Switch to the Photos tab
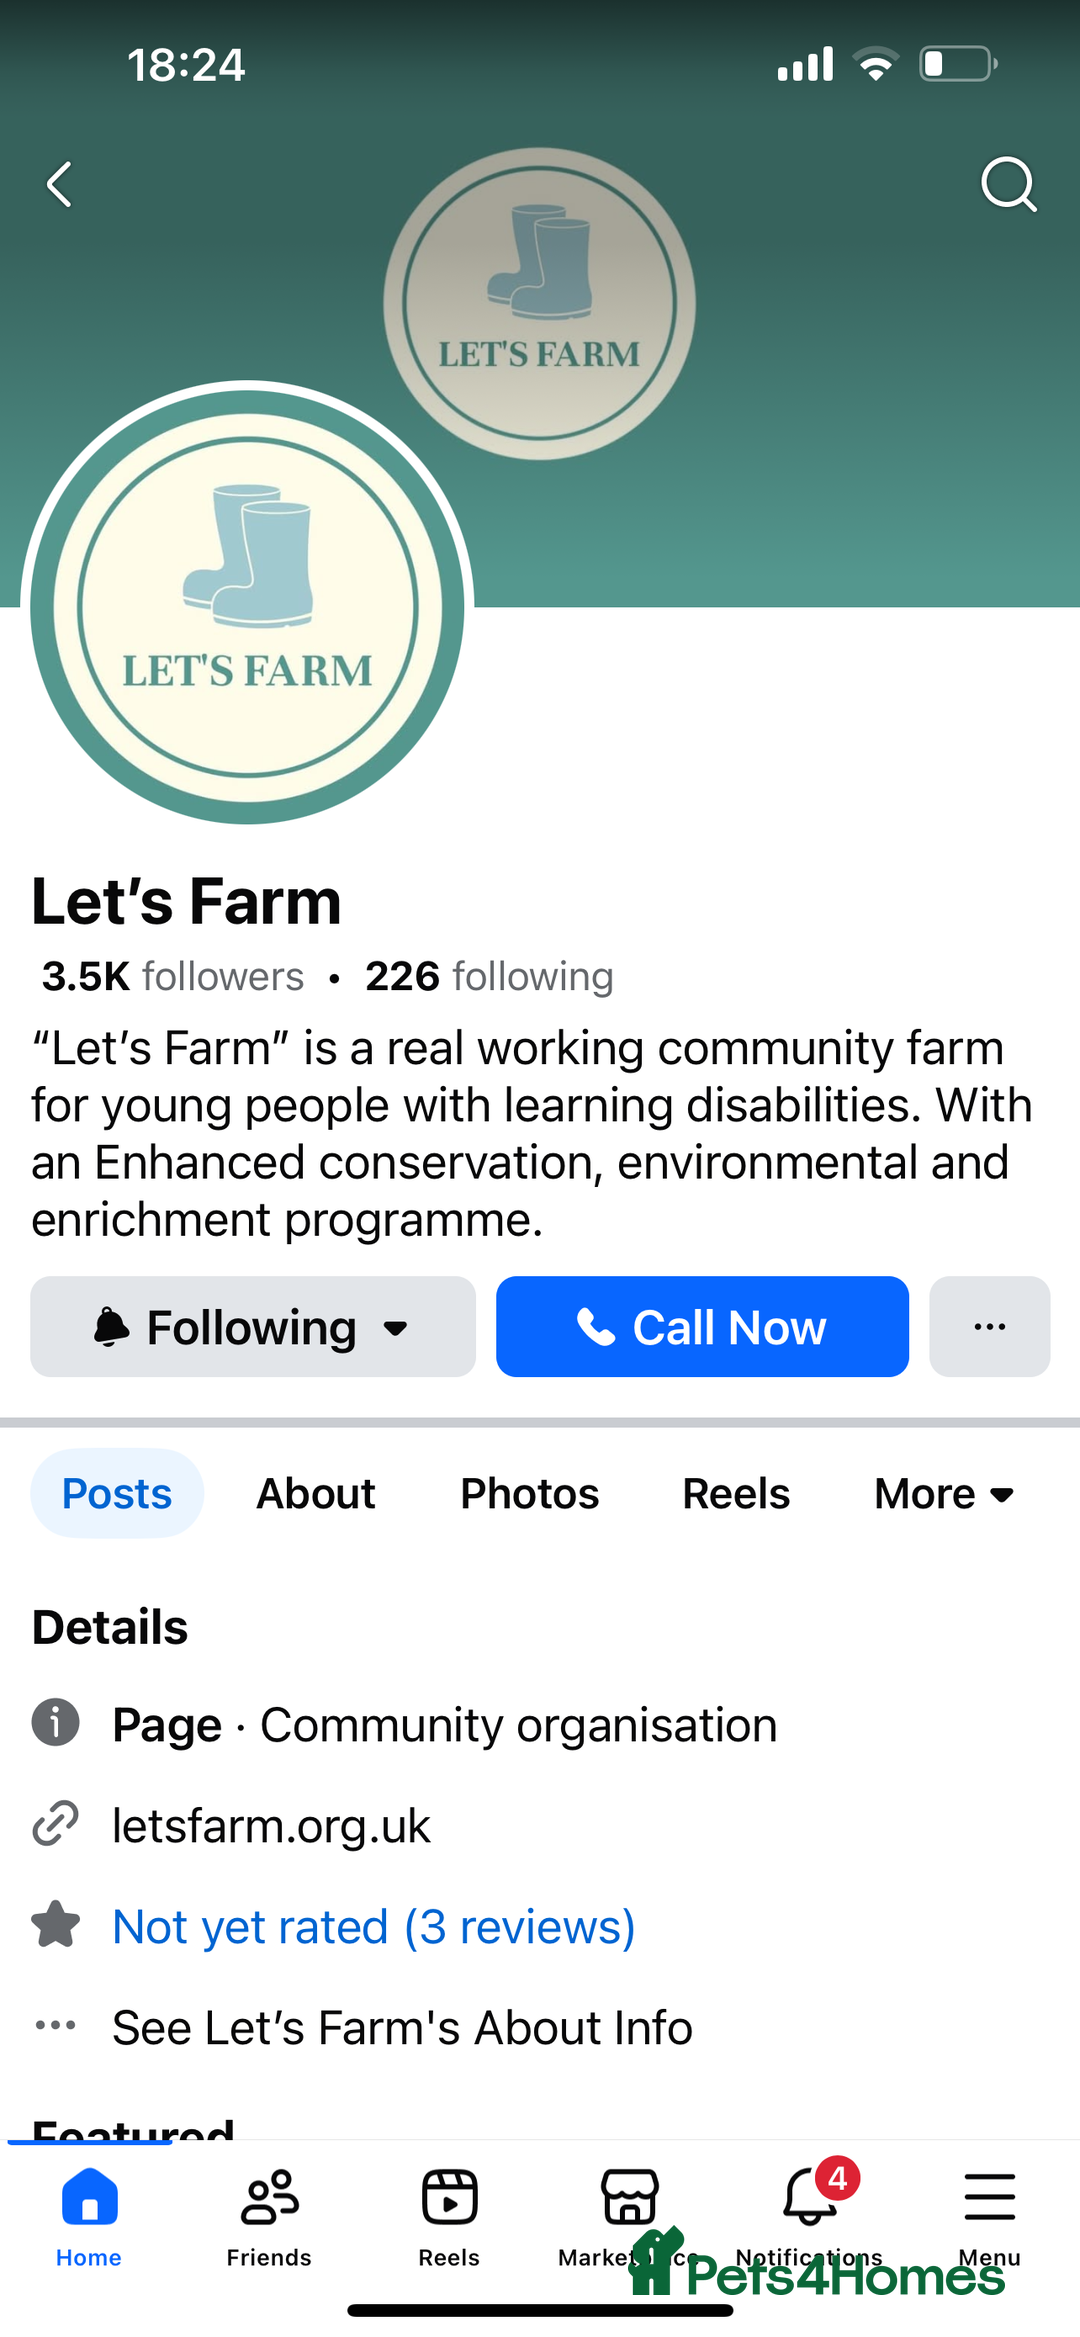The image size is (1080, 2337). 529,1494
